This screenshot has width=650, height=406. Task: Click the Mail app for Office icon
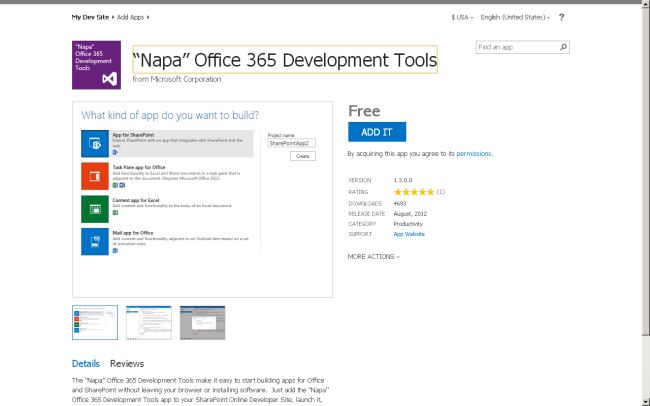click(x=95, y=242)
